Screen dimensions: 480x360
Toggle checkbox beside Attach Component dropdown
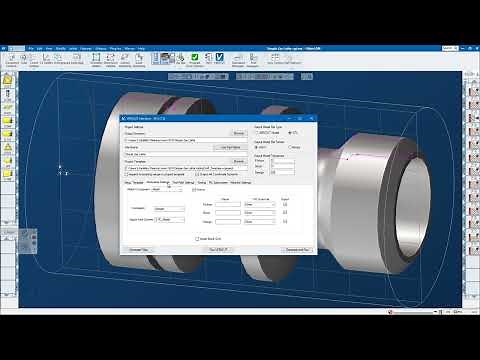point(194,190)
